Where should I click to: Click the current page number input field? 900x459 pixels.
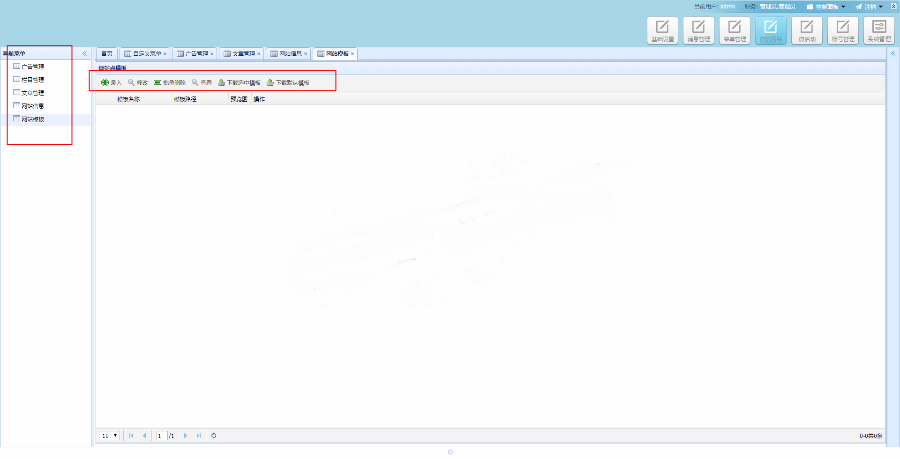click(x=160, y=435)
